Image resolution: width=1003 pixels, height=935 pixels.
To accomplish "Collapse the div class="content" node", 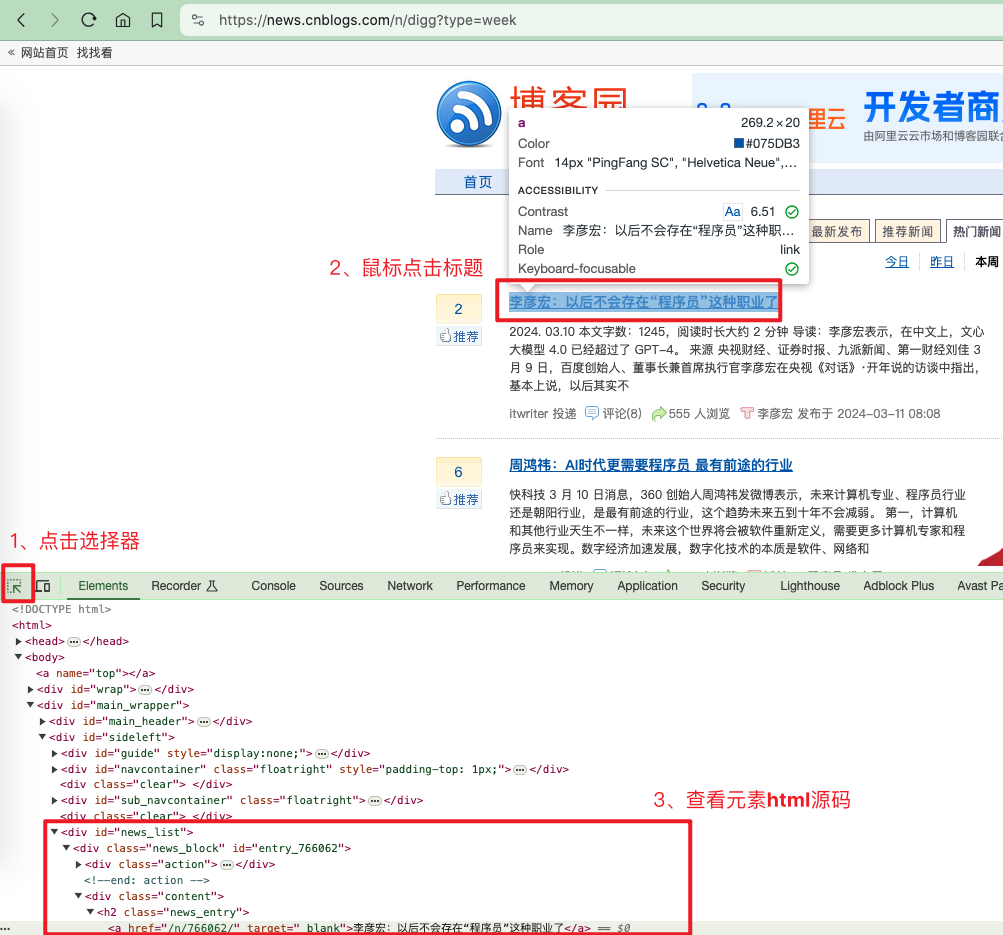I will pyautogui.click(x=78, y=897).
